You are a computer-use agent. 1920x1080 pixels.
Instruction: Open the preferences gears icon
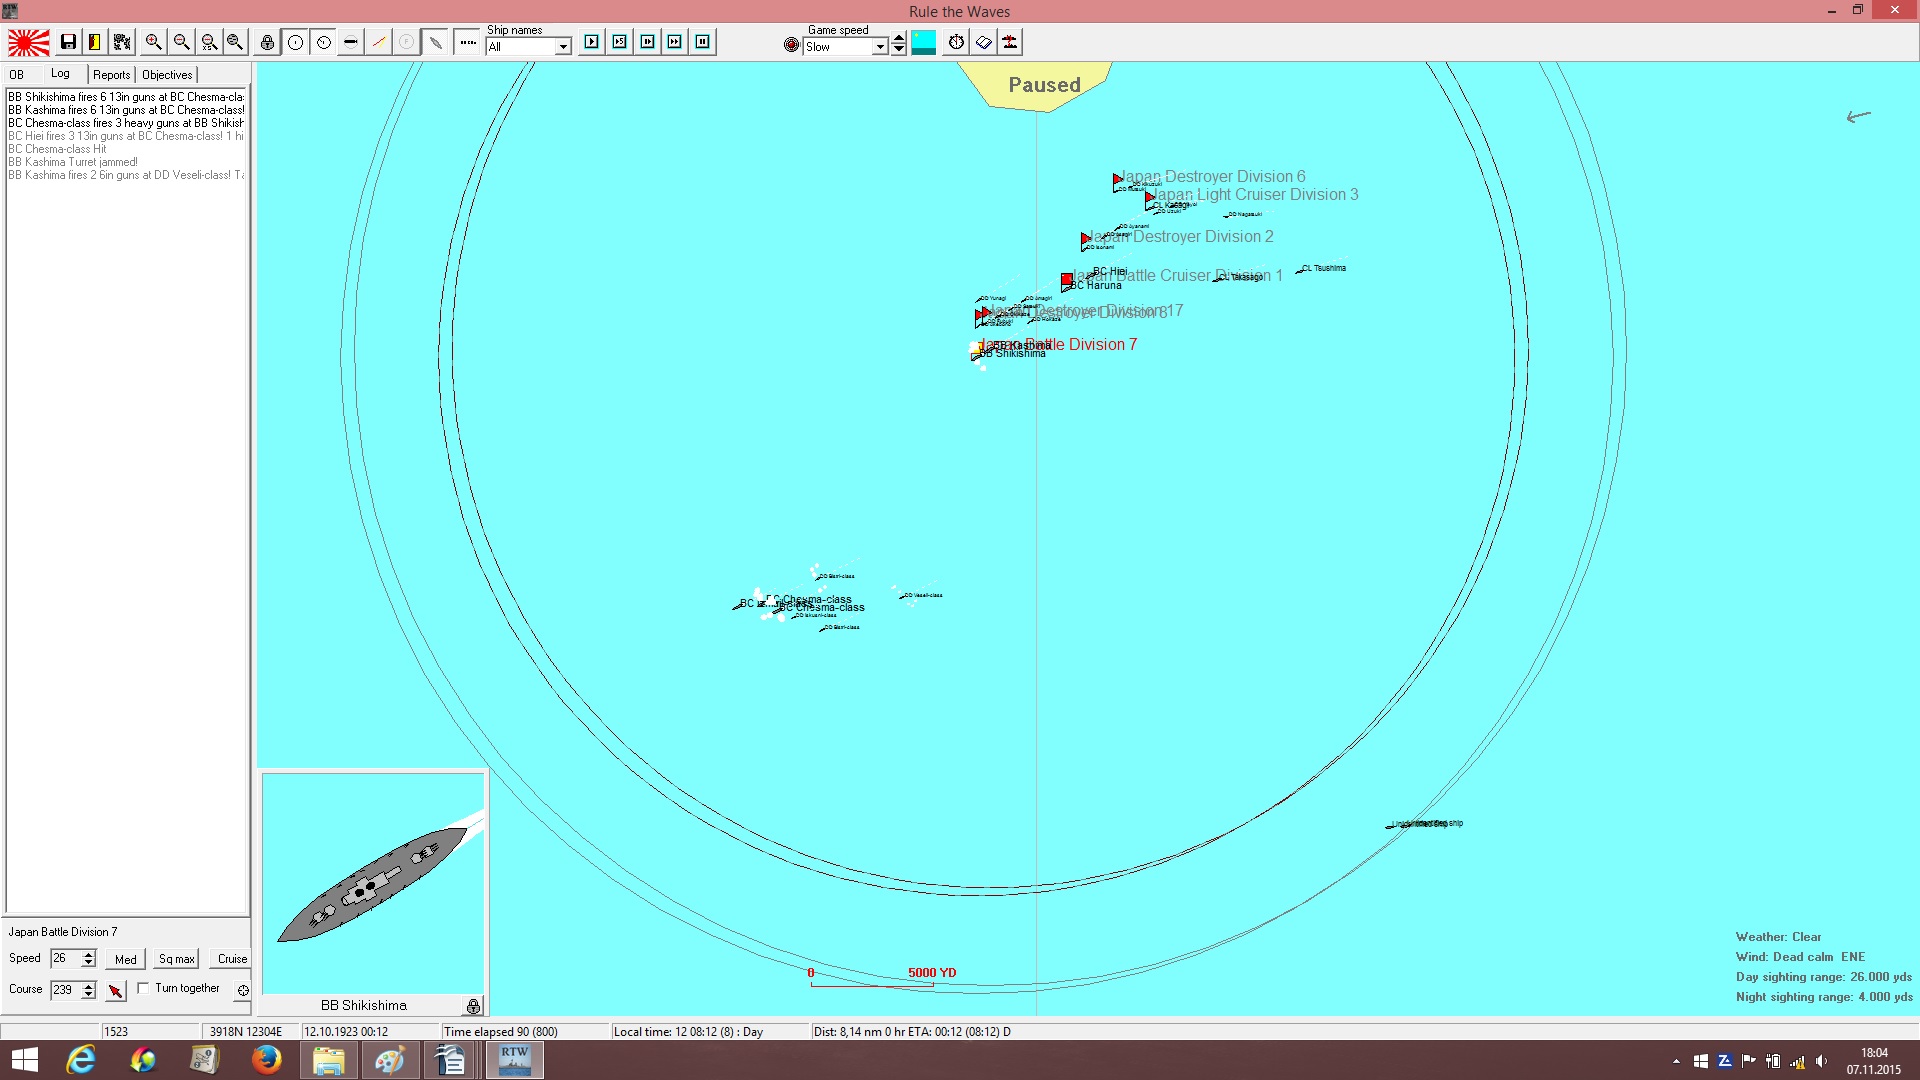pyautogui.click(x=122, y=42)
